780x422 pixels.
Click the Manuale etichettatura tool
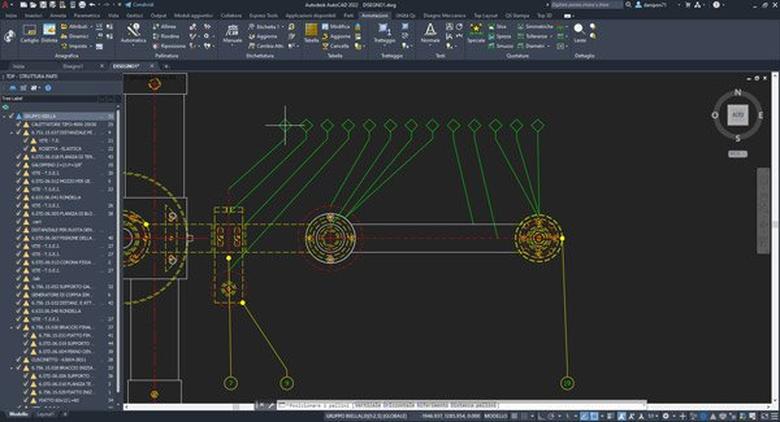coord(232,34)
